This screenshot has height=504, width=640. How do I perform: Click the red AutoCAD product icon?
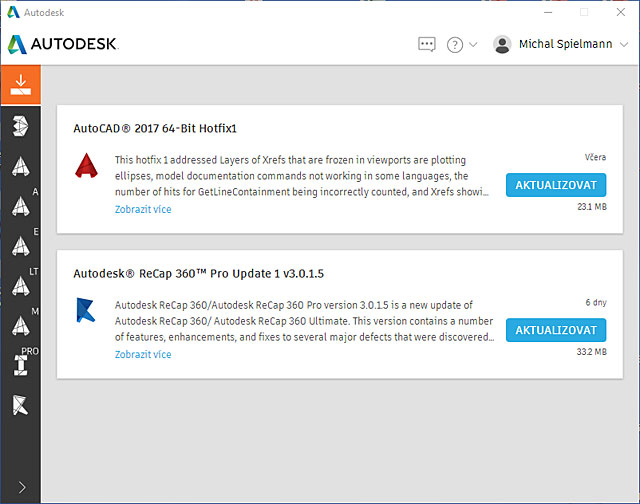pos(87,166)
